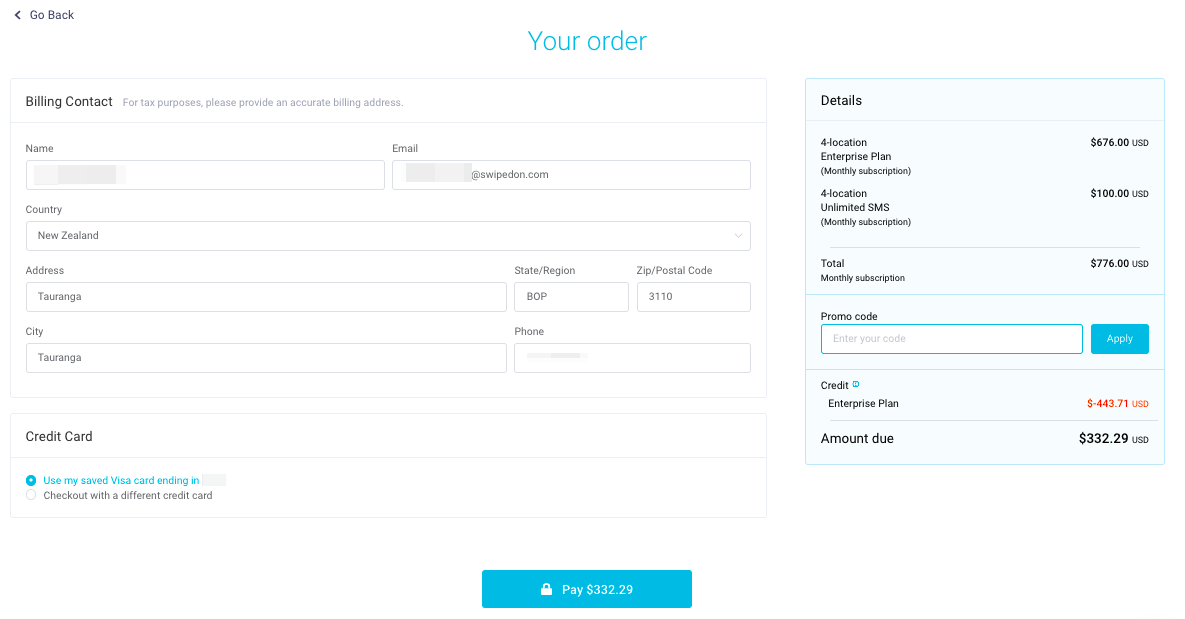Click the Phone input field
Image resolution: width=1185 pixels, height=619 pixels.
click(x=632, y=357)
